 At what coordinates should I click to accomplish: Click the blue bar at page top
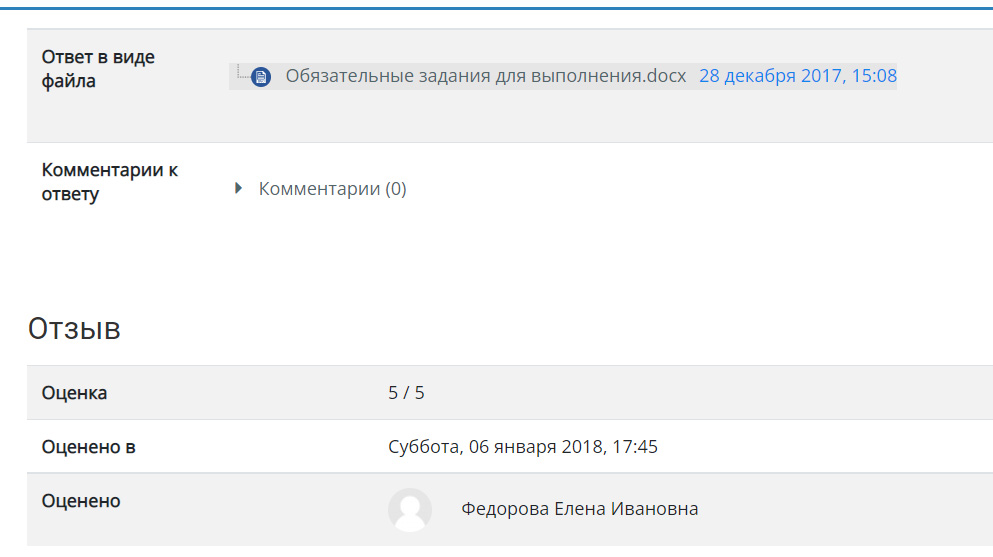(496, 8)
